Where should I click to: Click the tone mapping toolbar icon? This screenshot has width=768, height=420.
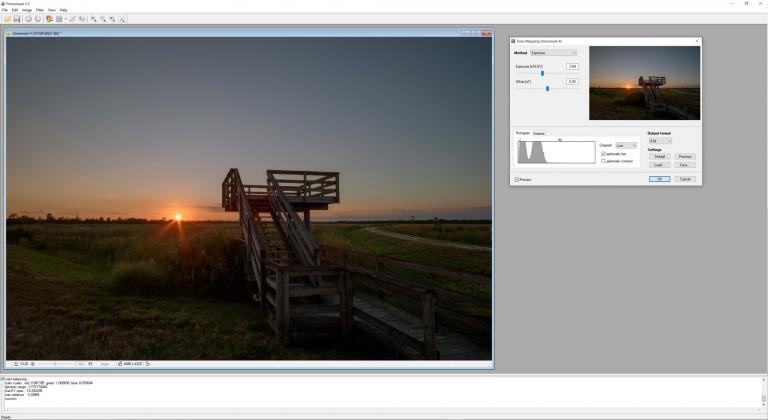(x=49, y=19)
